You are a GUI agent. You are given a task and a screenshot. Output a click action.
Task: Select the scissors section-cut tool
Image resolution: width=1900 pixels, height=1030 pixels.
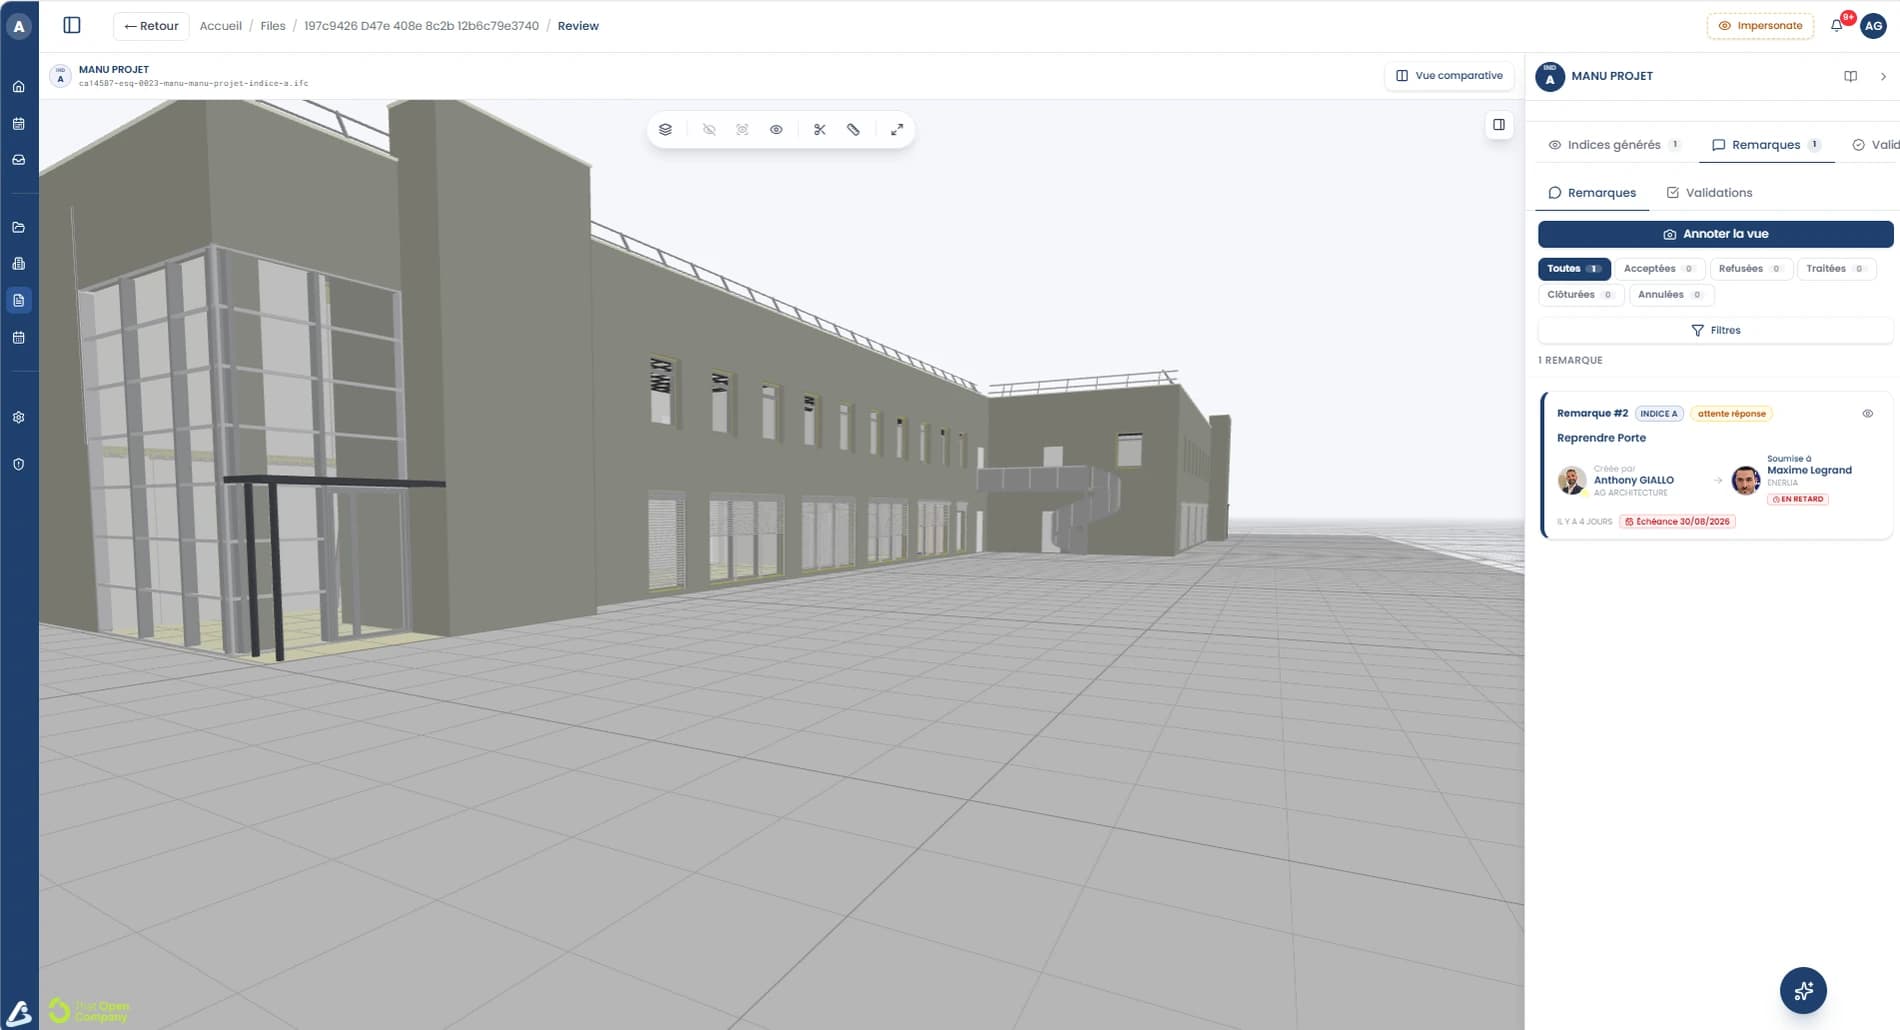click(820, 130)
